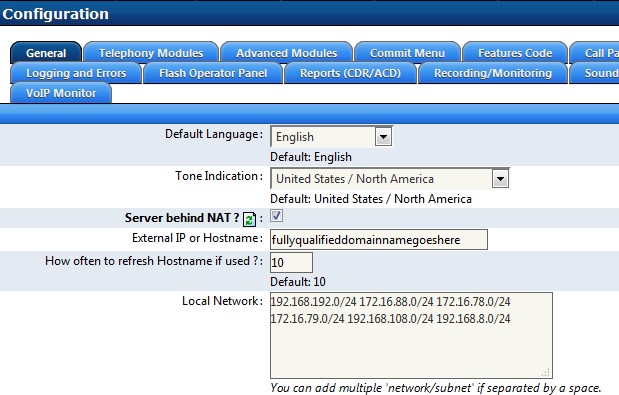Open the Telephony Modules tab
This screenshot has width=619, height=395.
click(x=151, y=53)
